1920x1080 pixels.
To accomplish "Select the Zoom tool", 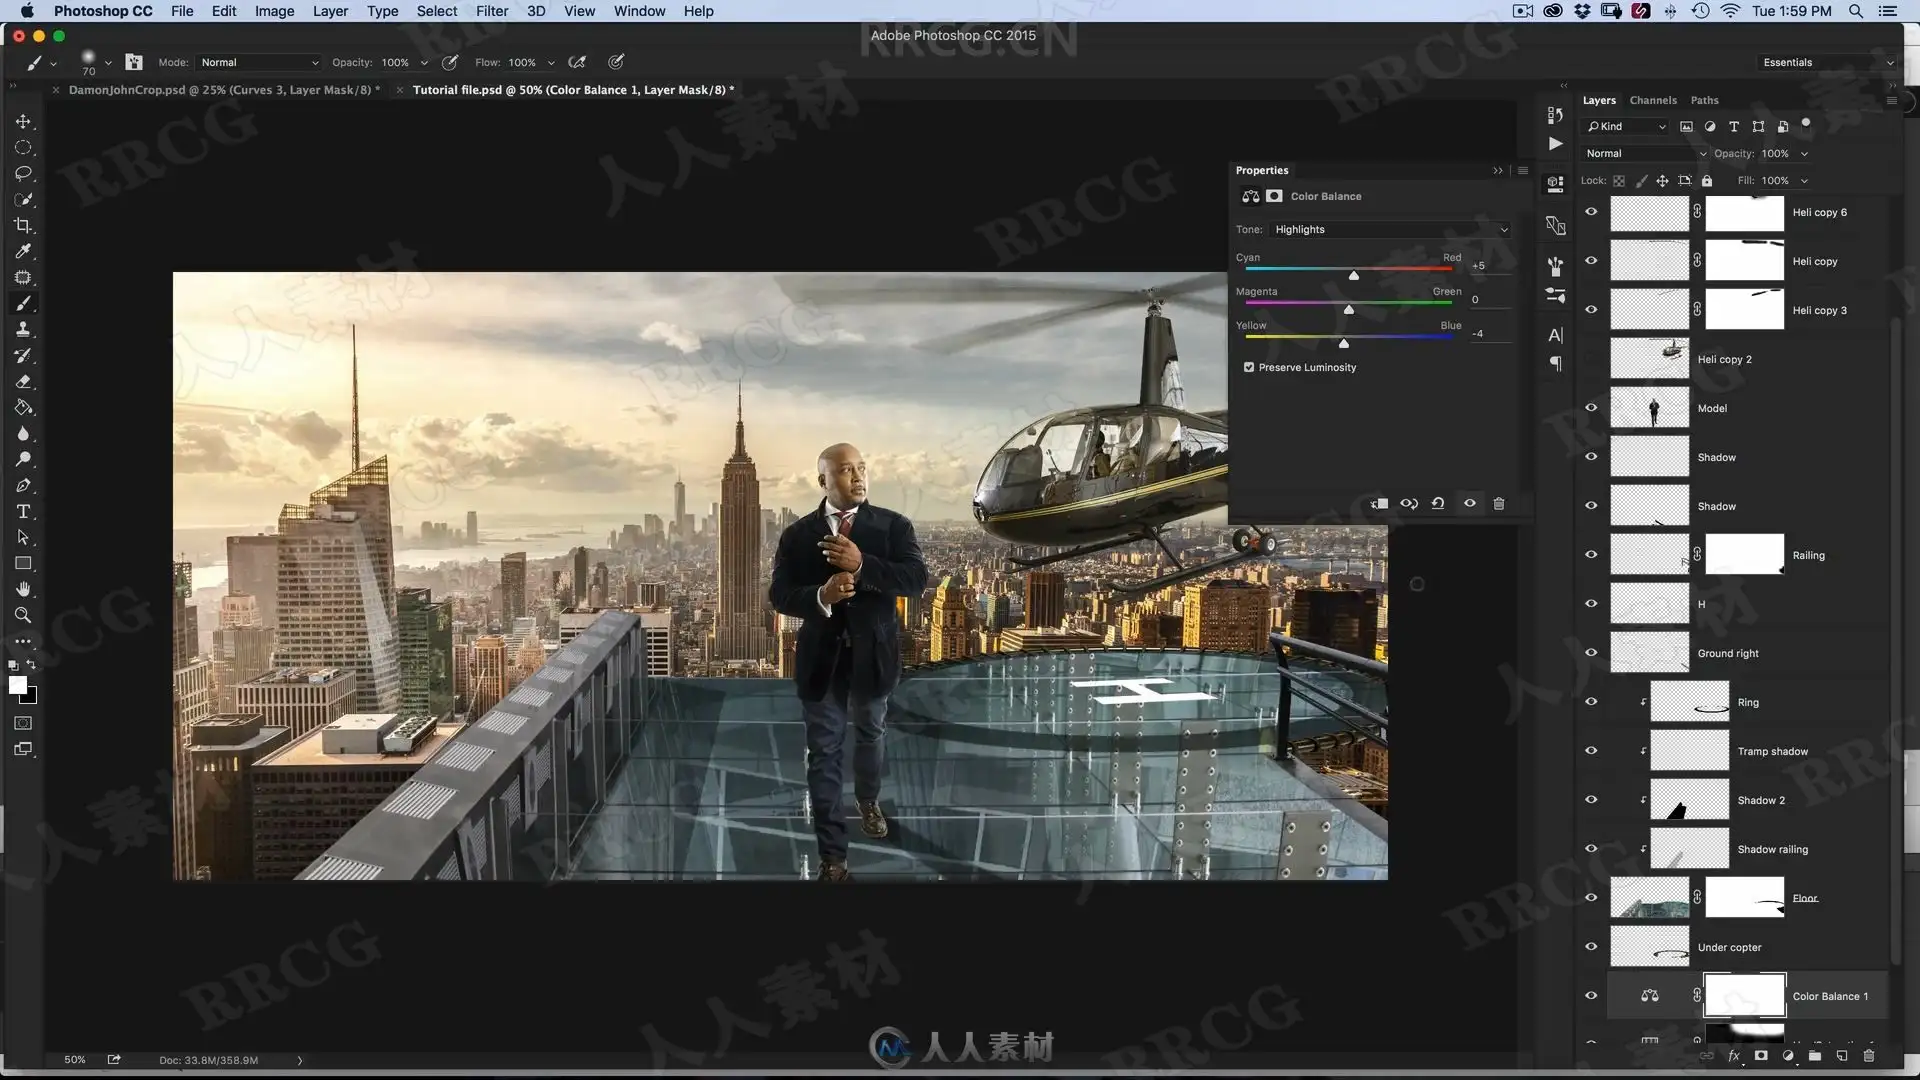I will tap(23, 616).
